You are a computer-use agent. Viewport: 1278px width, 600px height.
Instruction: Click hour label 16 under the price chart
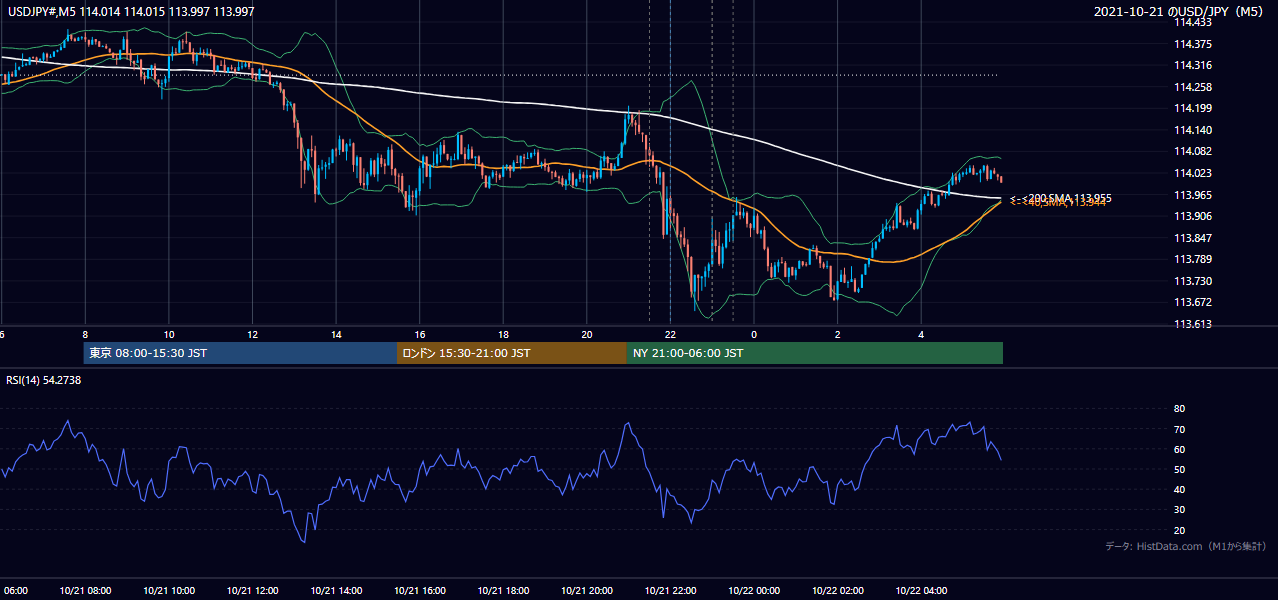pyautogui.click(x=420, y=334)
